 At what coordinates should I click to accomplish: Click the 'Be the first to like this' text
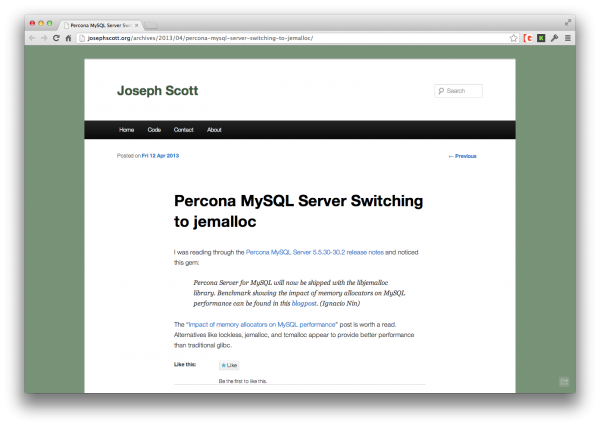click(243, 381)
